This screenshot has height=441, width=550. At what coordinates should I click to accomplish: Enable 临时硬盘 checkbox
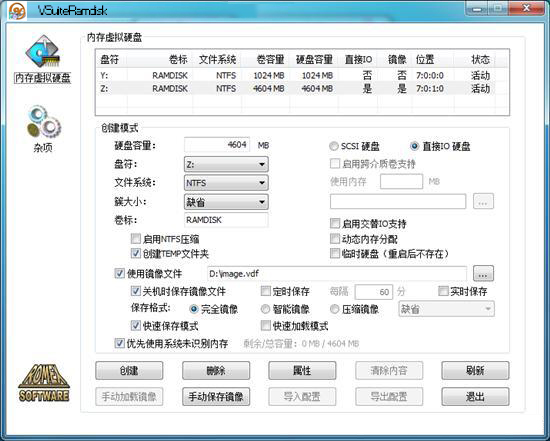335,253
